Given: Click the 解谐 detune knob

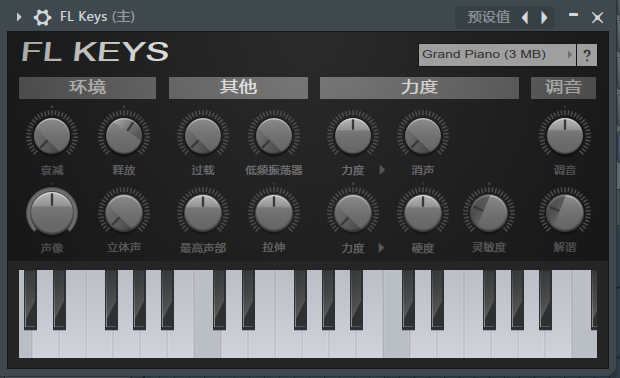Looking at the screenshot, I should [565, 213].
